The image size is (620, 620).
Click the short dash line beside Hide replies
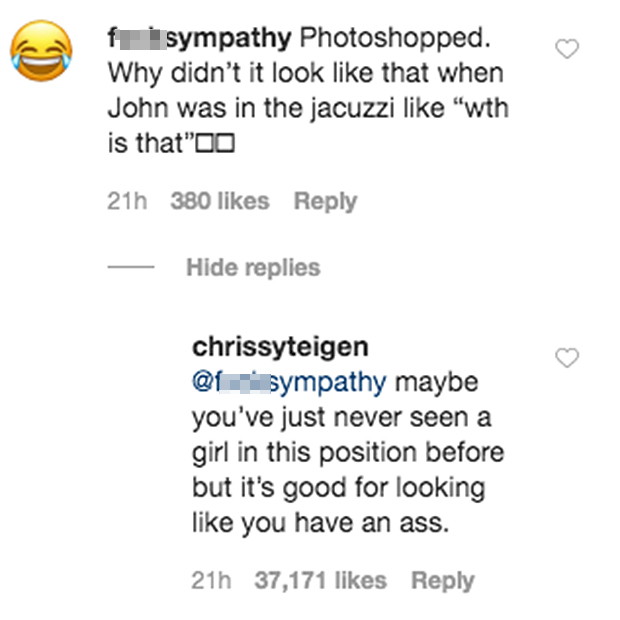(130, 268)
